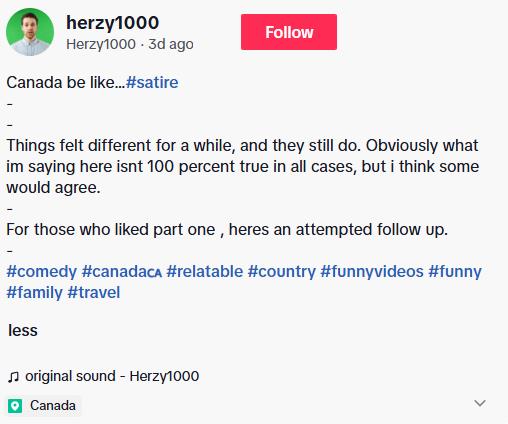Viewport: 508px width, 424px height.
Task: Click the music note icon
Action: click(13, 377)
